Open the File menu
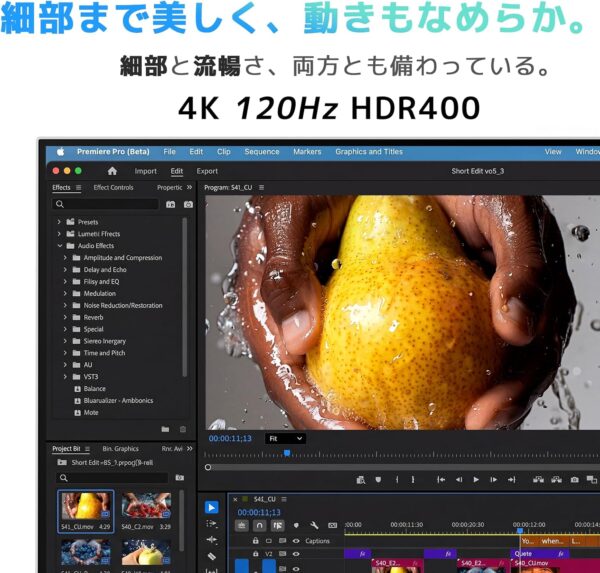The height and width of the screenshot is (573, 600). 169,152
